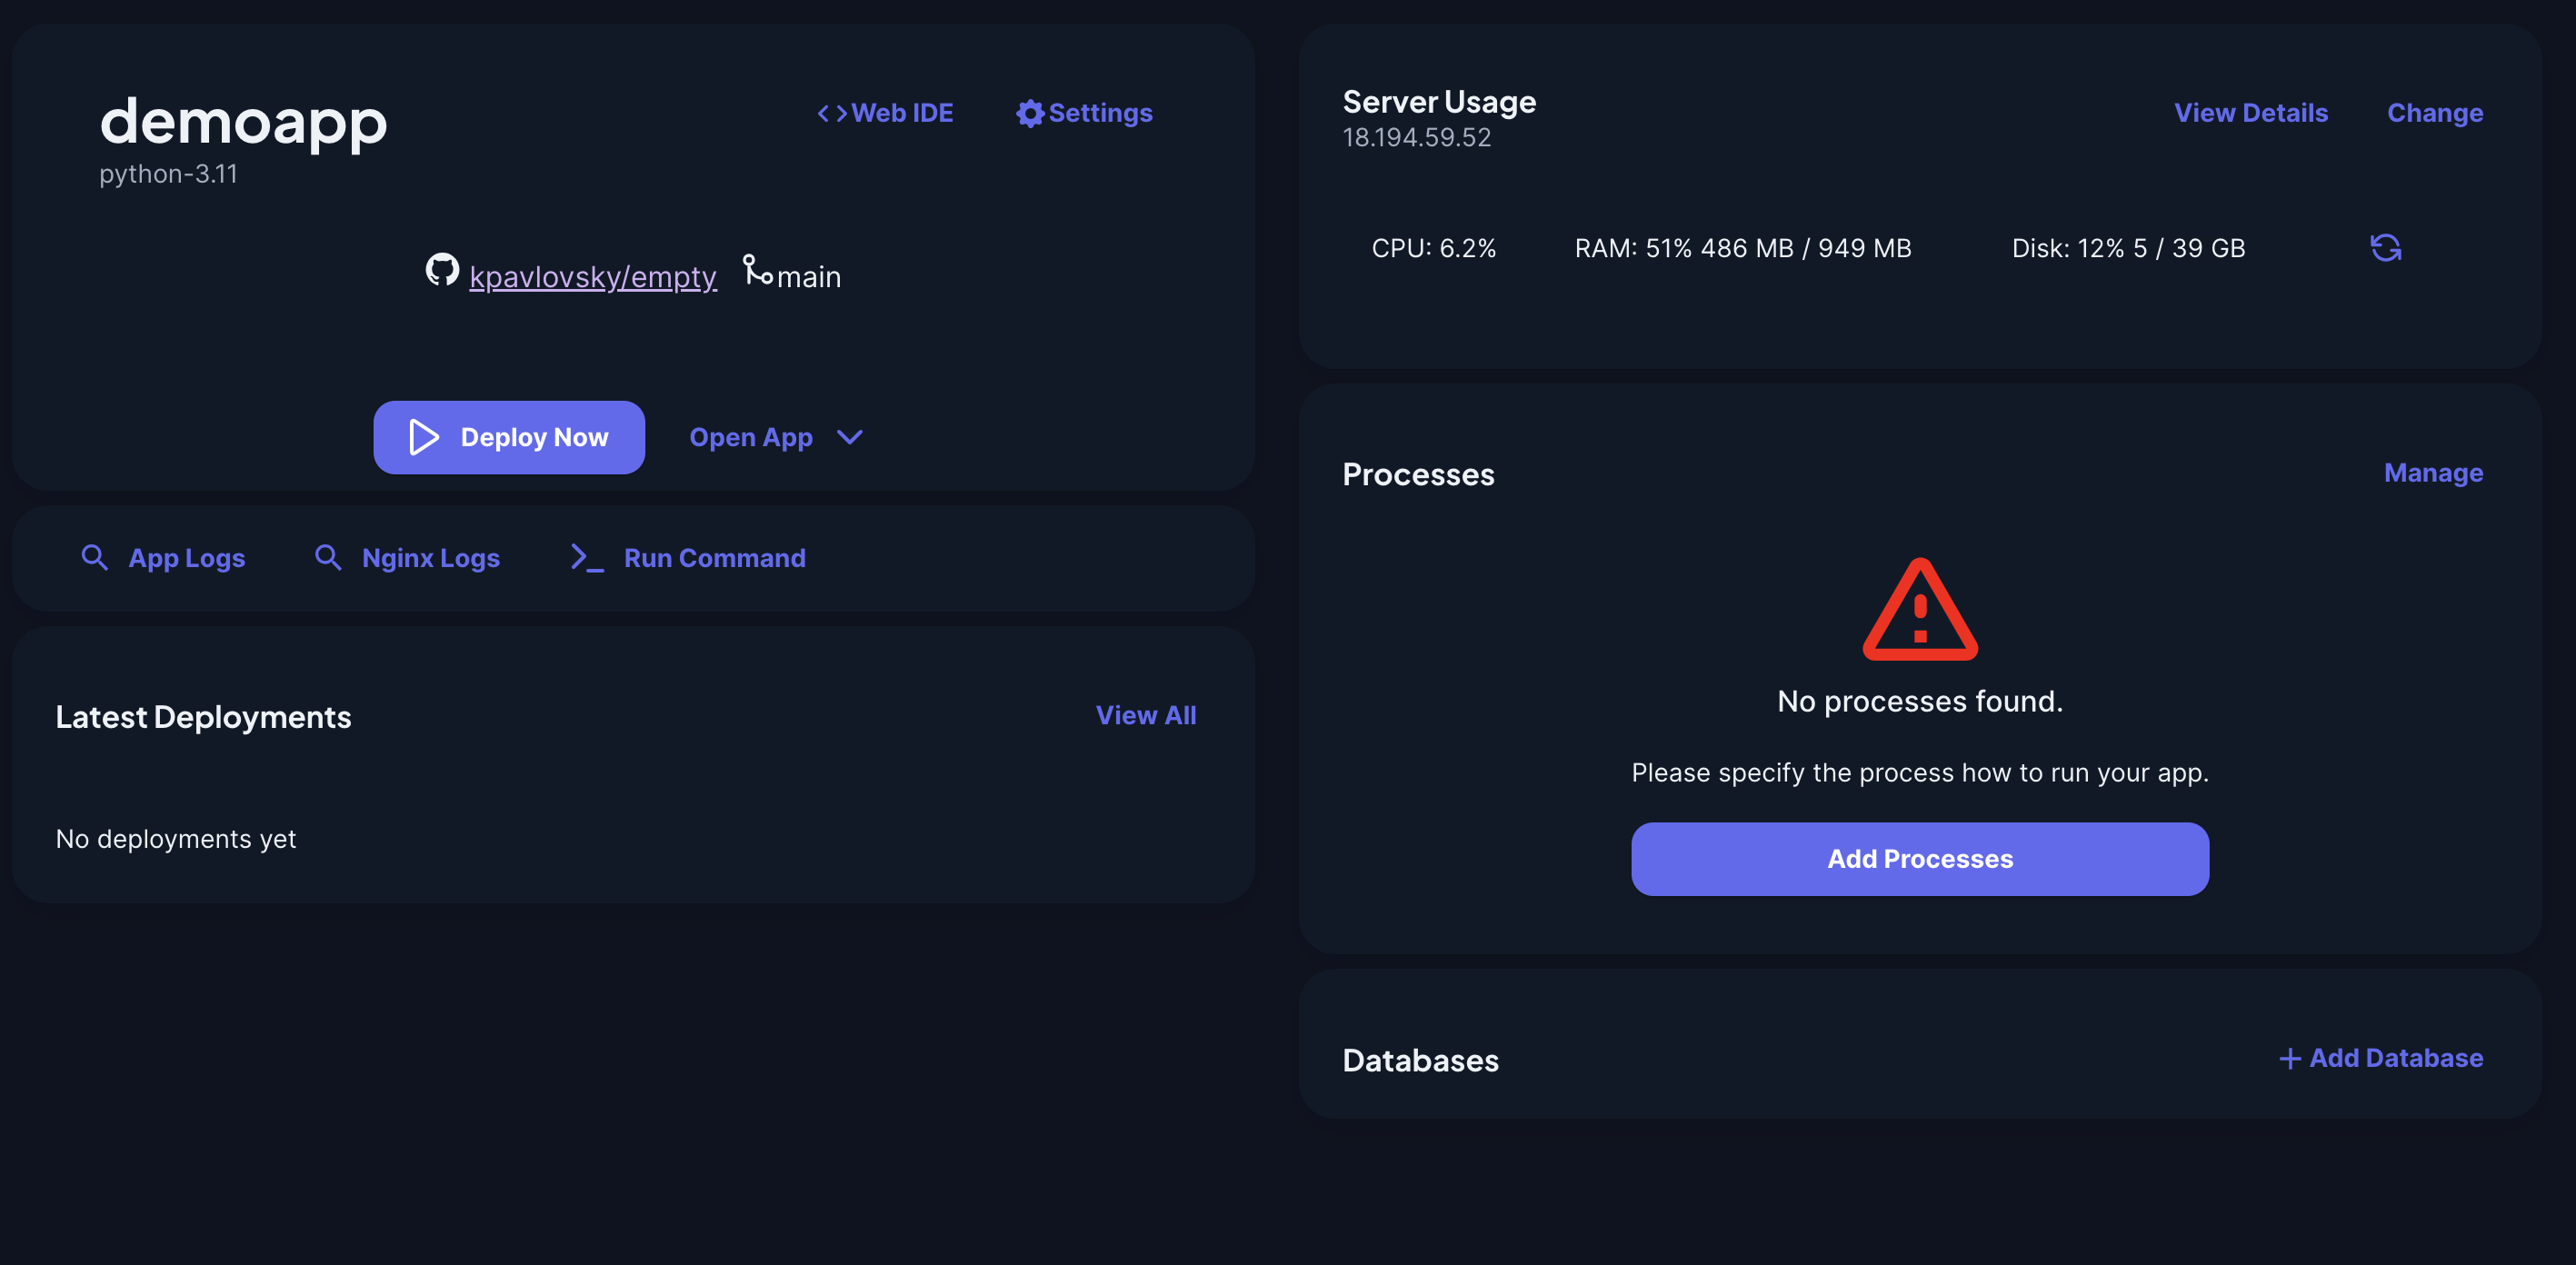
Task: Click the Nginx Logs magnifier icon
Action: (x=328, y=557)
